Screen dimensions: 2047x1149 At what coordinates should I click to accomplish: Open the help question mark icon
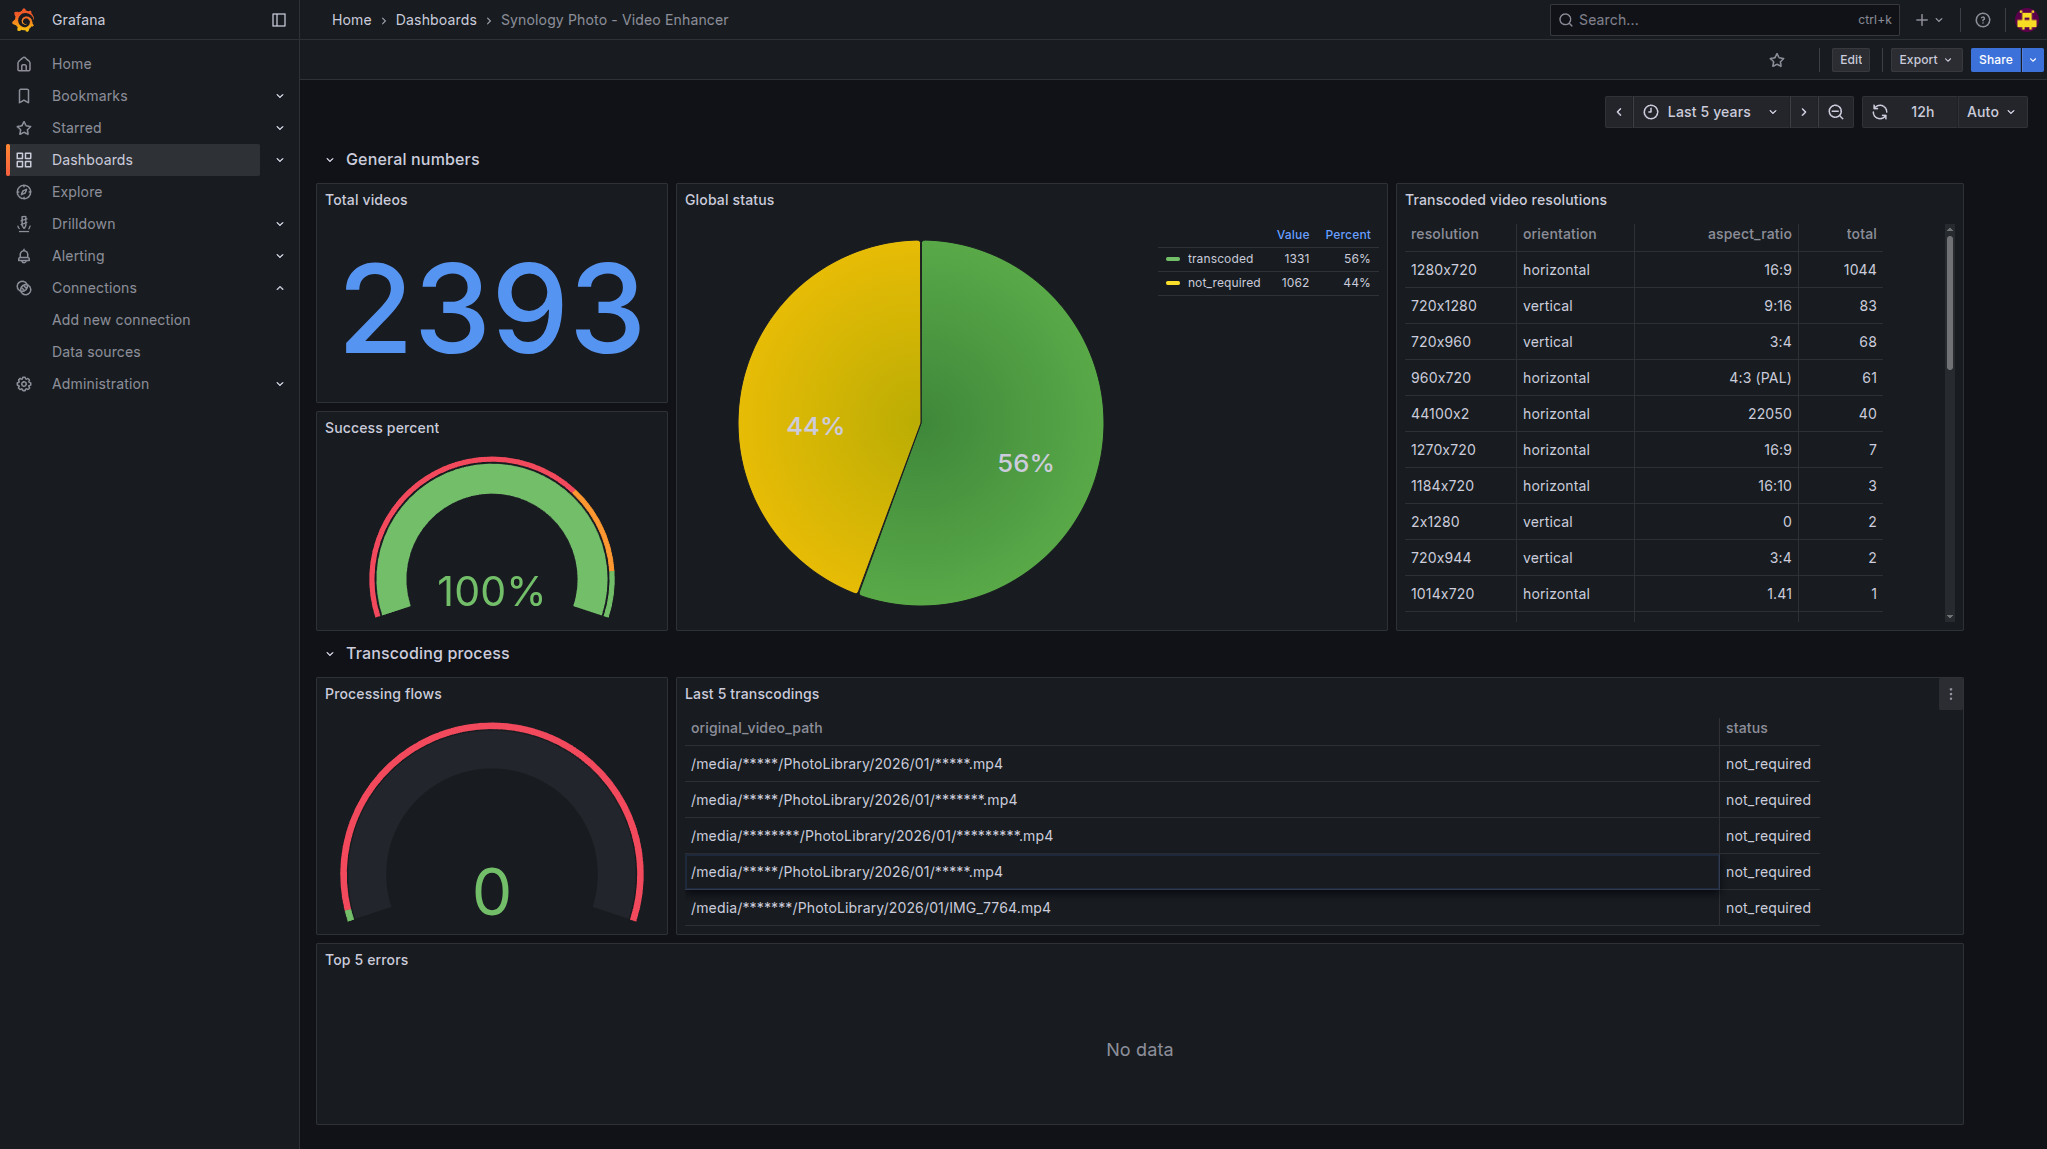(1983, 20)
